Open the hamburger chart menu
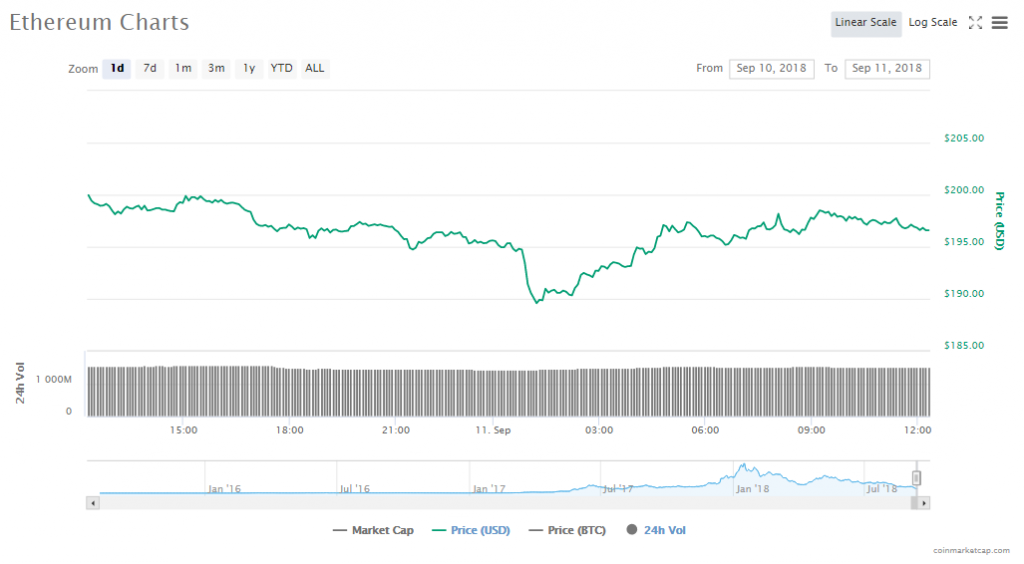The image size is (1024, 564). (x=999, y=23)
